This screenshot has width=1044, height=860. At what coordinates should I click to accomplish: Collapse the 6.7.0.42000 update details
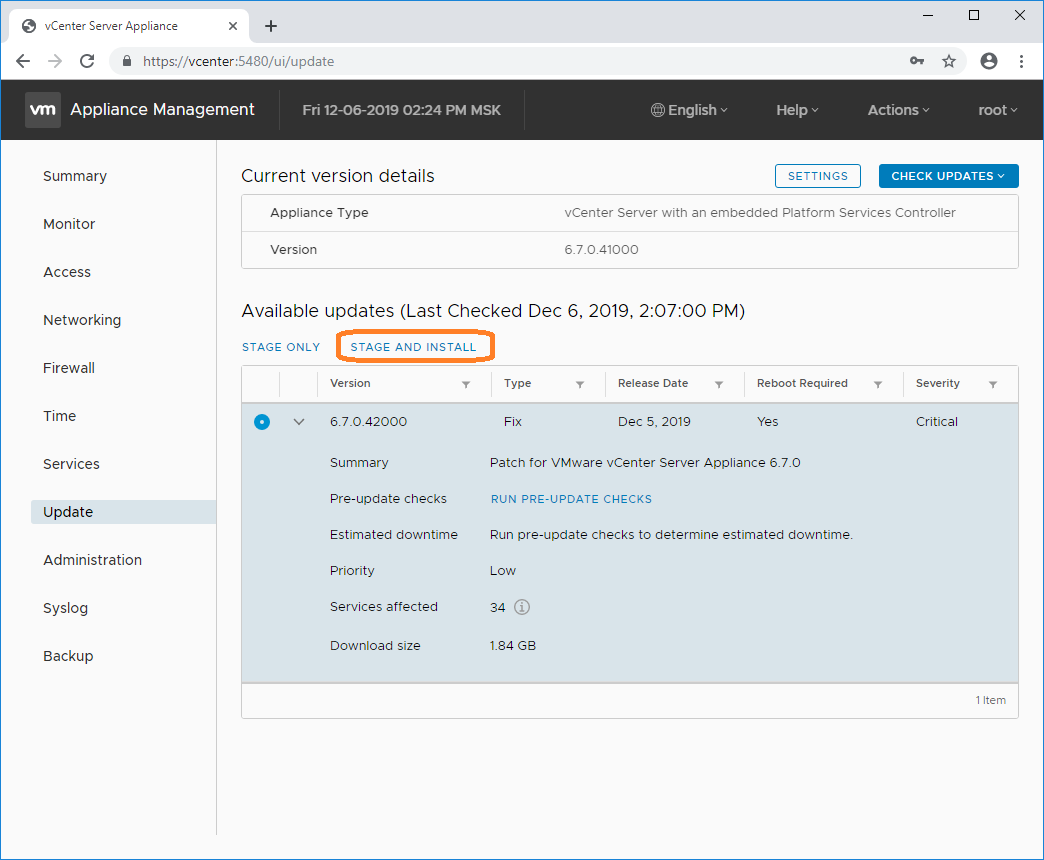pyautogui.click(x=299, y=422)
